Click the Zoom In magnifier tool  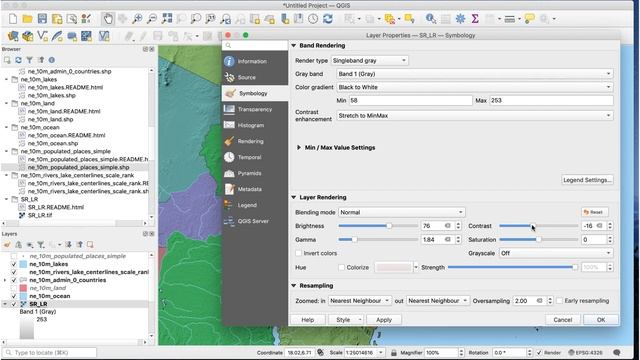[137, 19]
